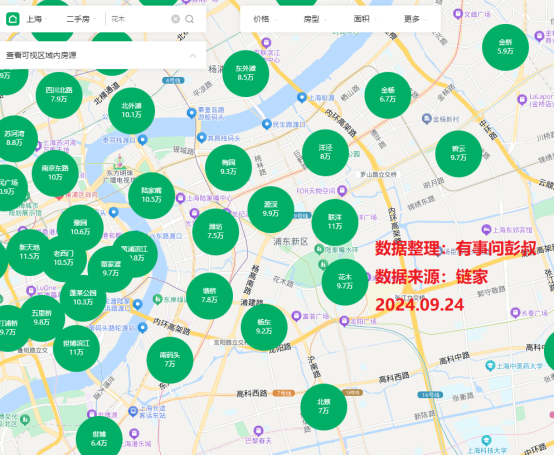Collapse the 查看可视区域内房源 panel chevron
Image resolution: width=554 pixels, height=455 pixels.
(x=193, y=55)
